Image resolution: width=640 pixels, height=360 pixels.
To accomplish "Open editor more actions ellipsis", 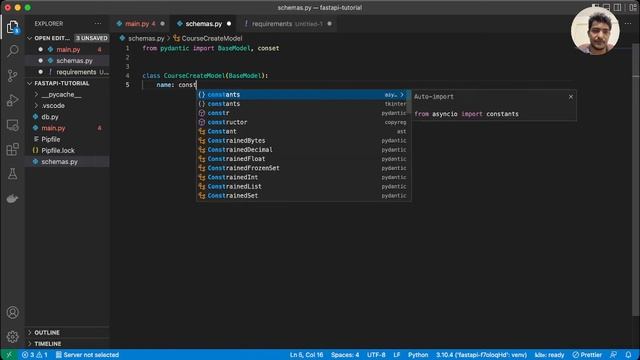I will click(x=628, y=24).
